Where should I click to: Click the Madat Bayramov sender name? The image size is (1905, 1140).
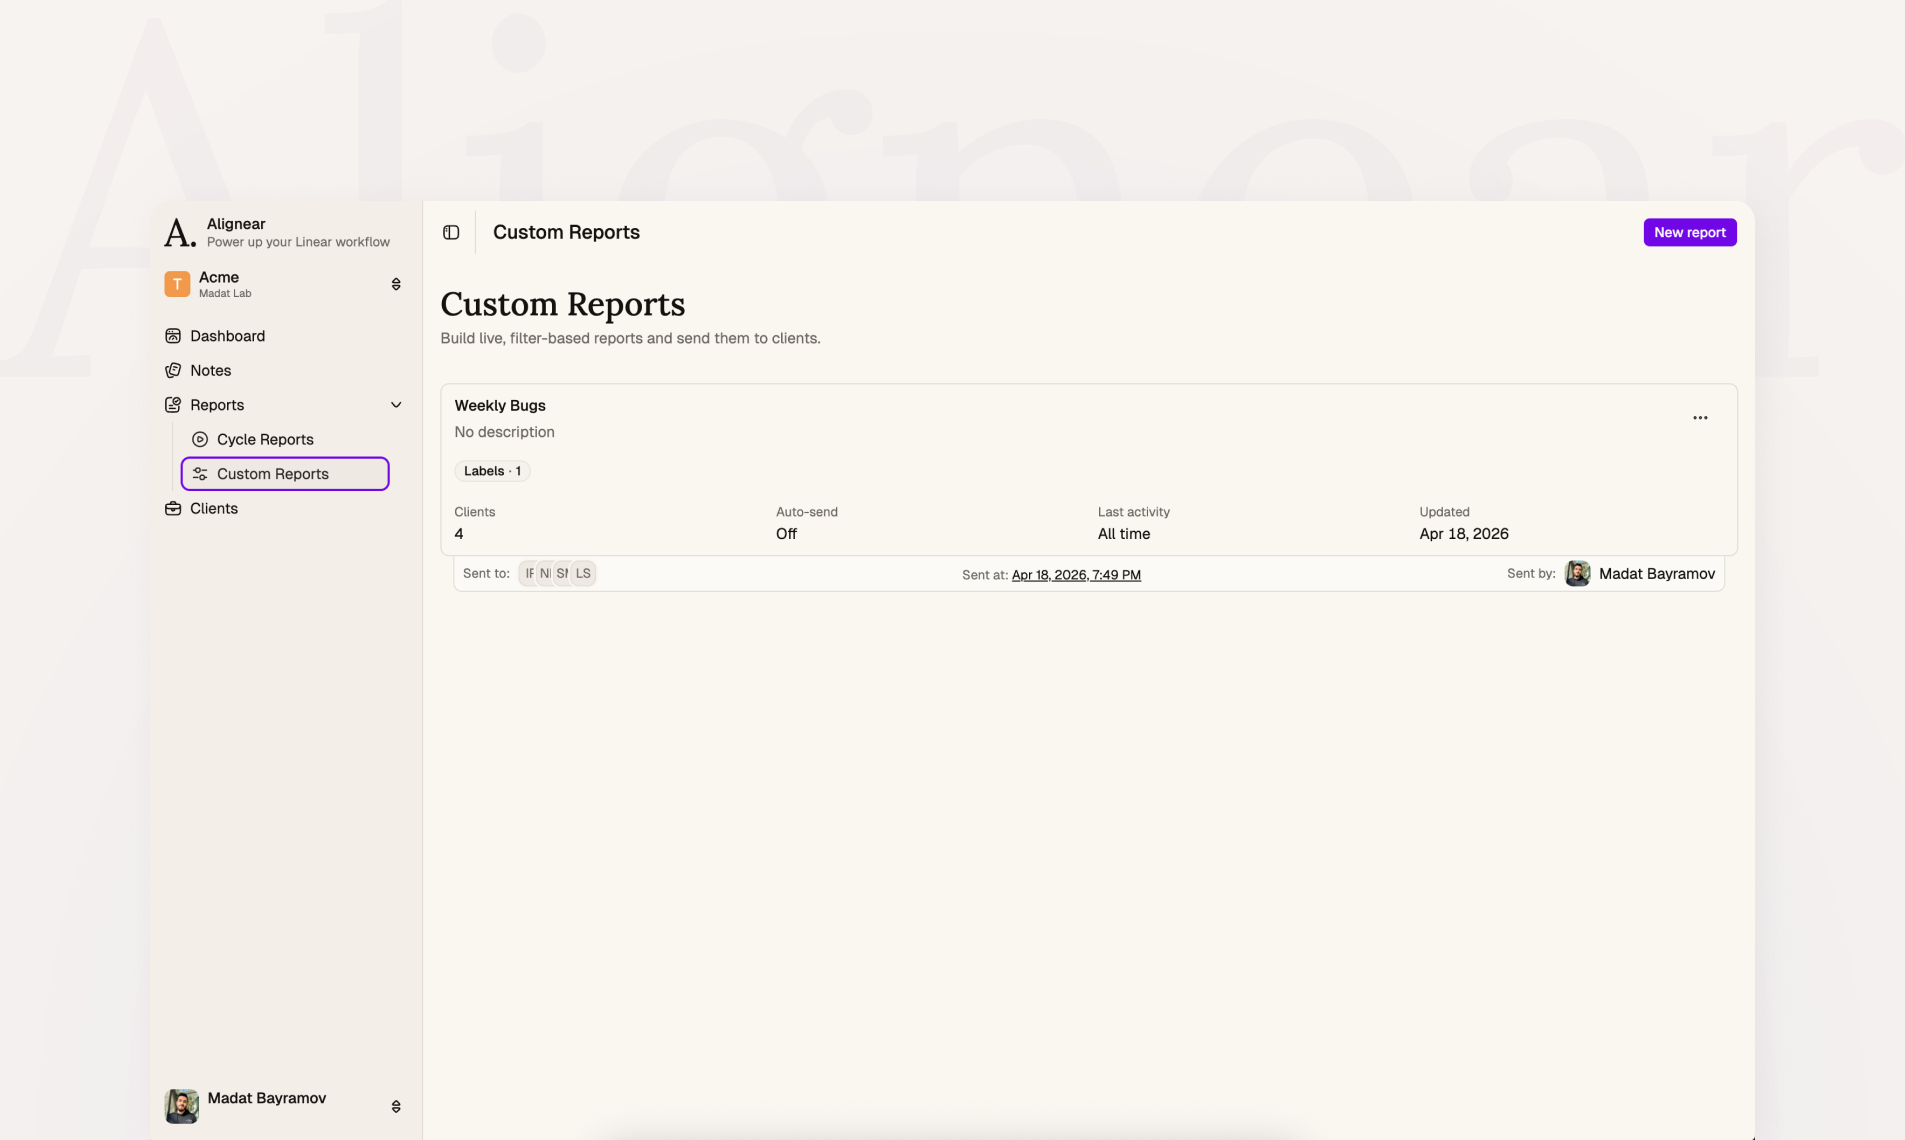(1657, 573)
